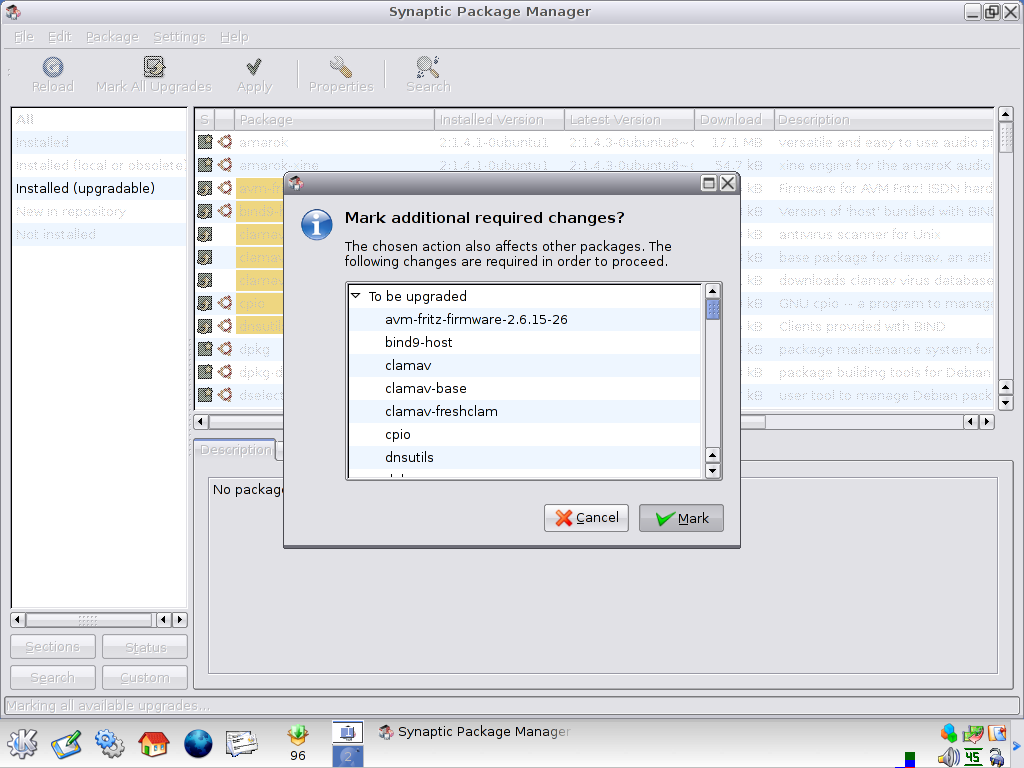Click the status box of dpkg-dev row
This screenshot has width=1024, height=768.
tap(205, 372)
